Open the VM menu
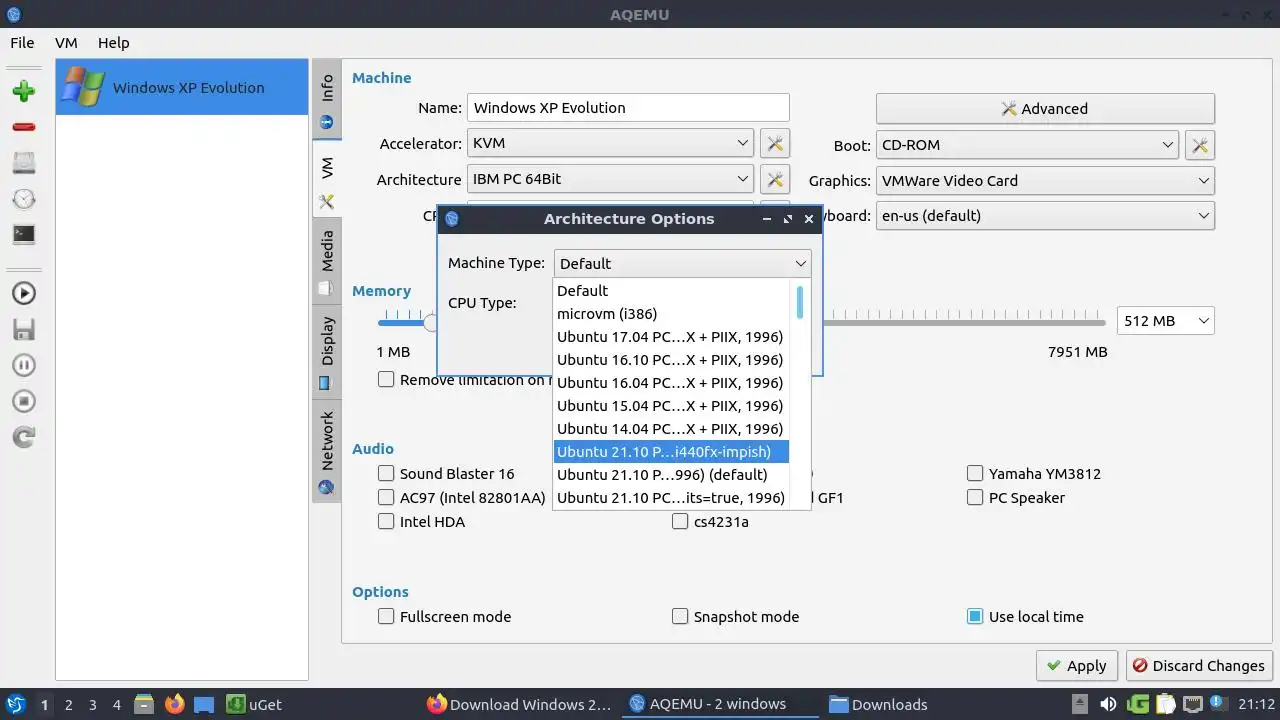Screen dimensions: 1280x720 66,43
